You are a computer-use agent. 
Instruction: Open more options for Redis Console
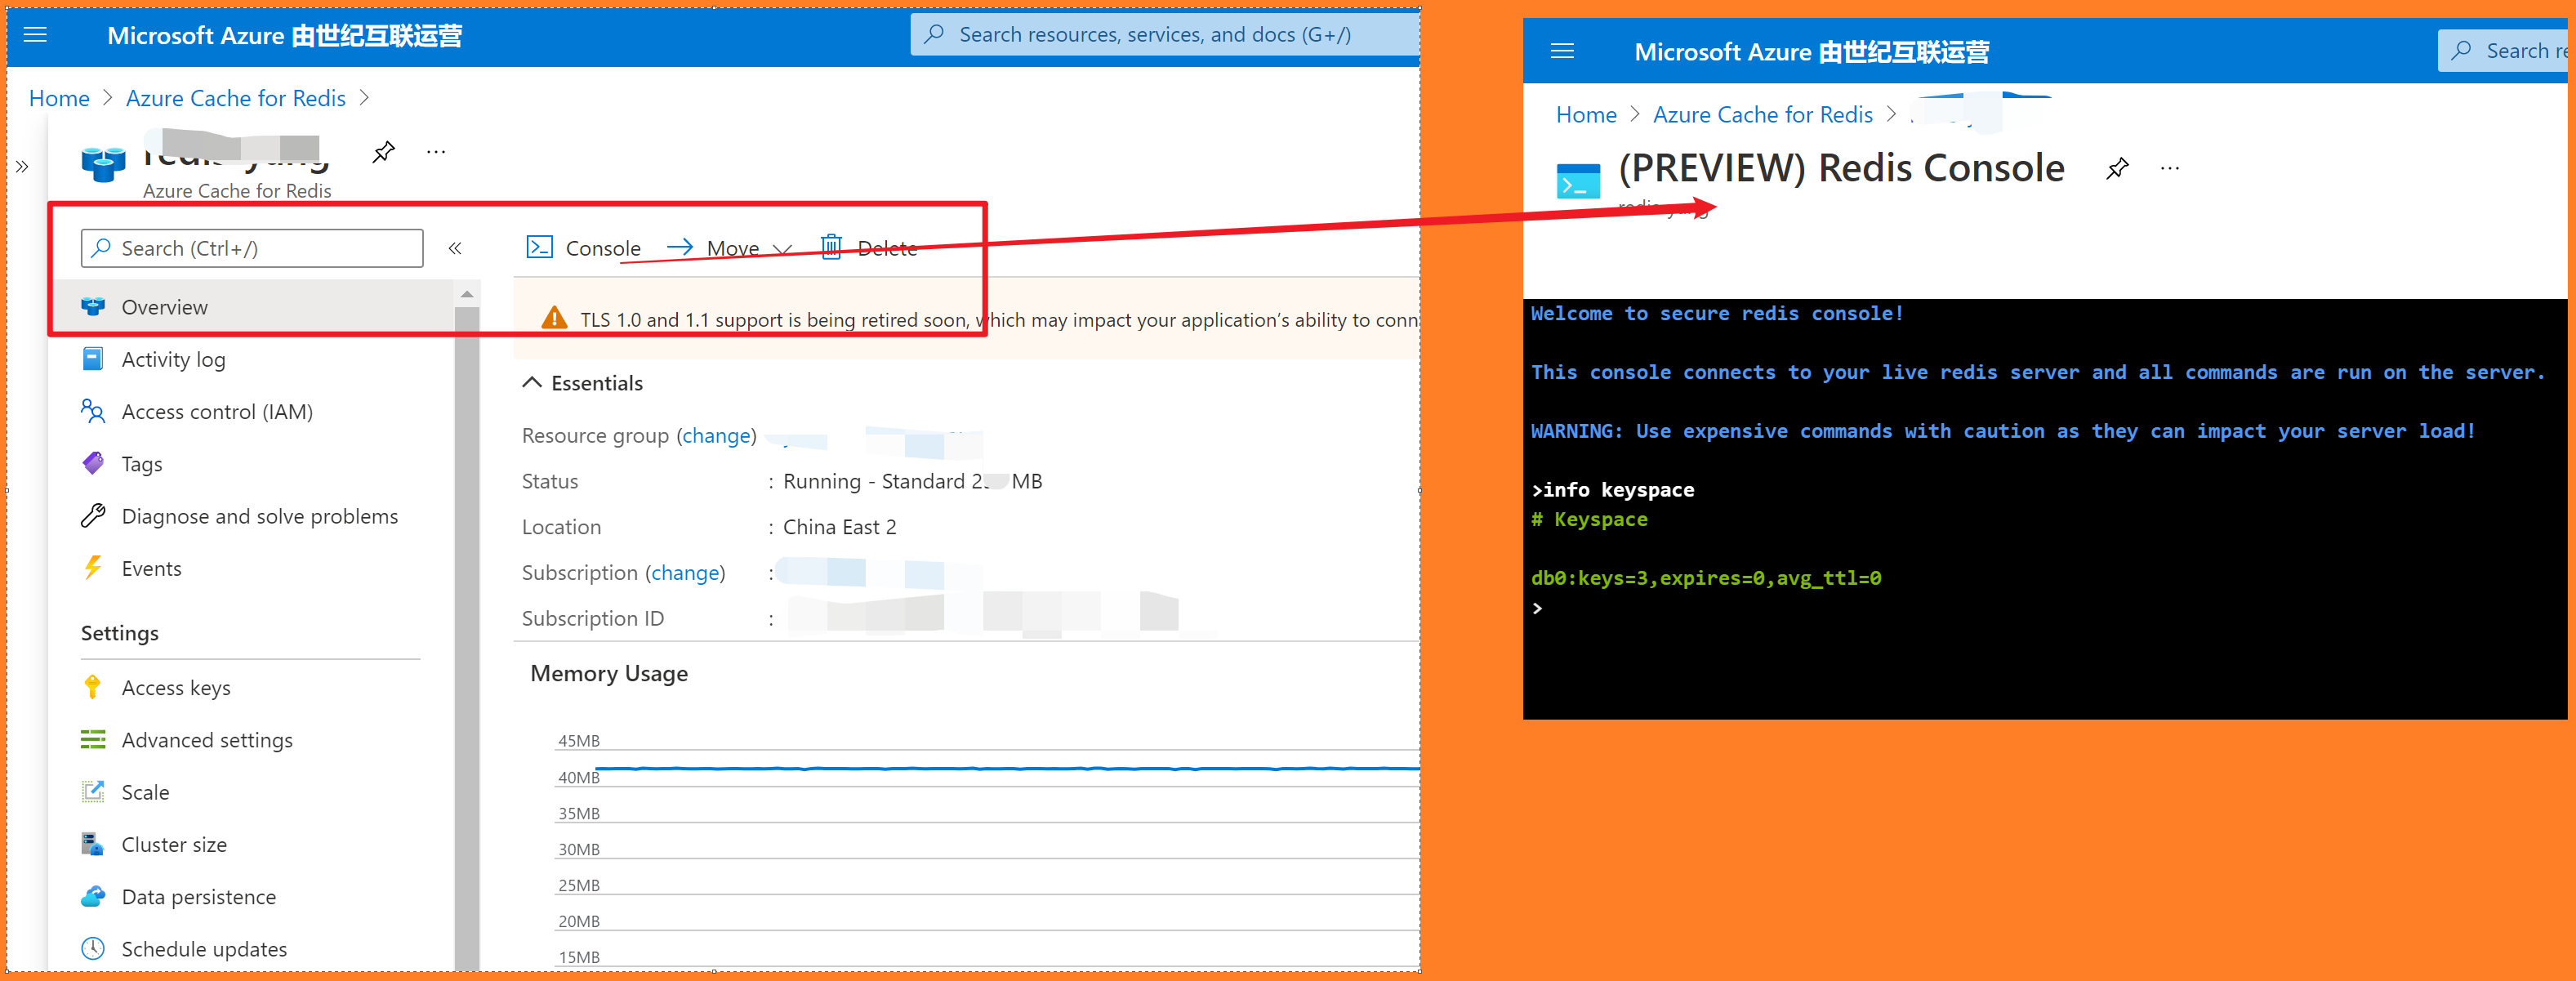pos(2168,169)
